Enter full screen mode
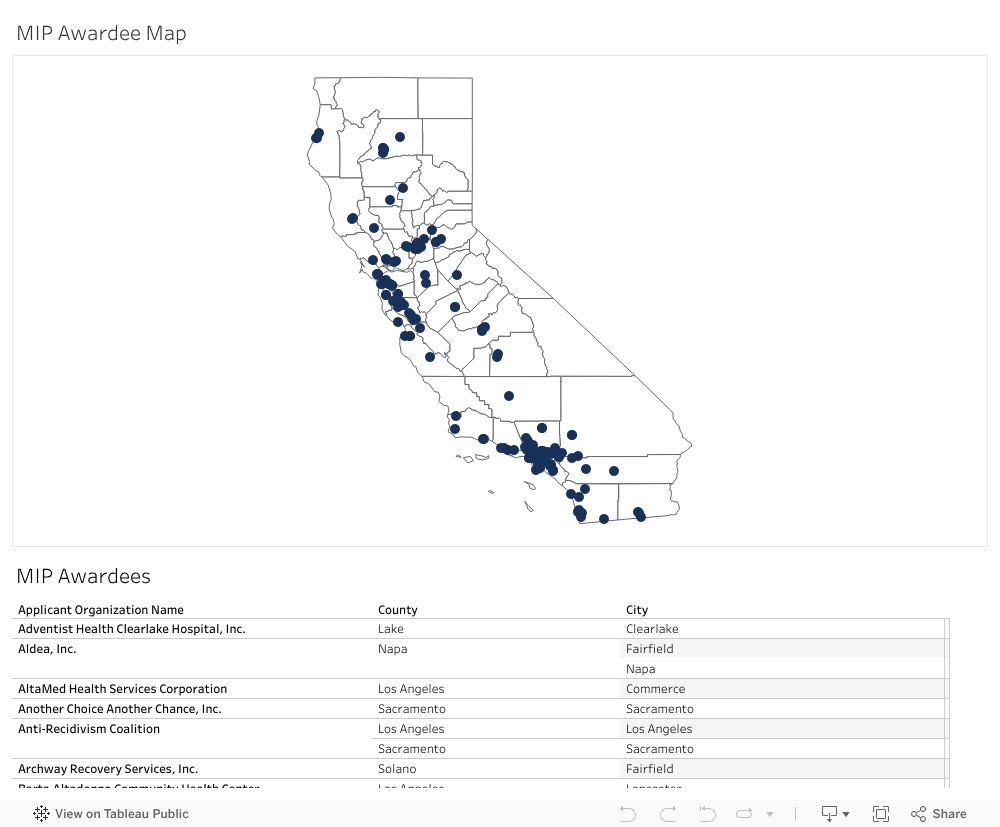Image resolution: width=1000 pixels, height=827 pixels. (x=881, y=814)
